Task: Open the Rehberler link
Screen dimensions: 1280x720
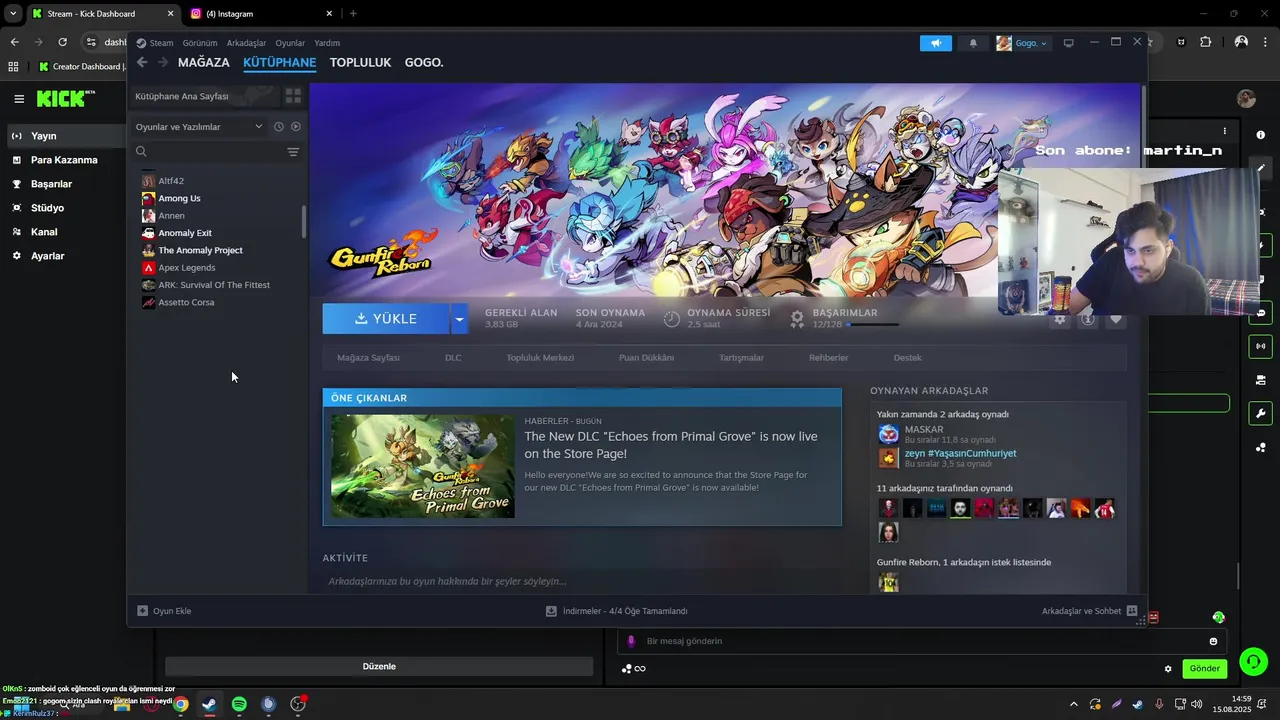Action: pyautogui.click(x=828, y=358)
